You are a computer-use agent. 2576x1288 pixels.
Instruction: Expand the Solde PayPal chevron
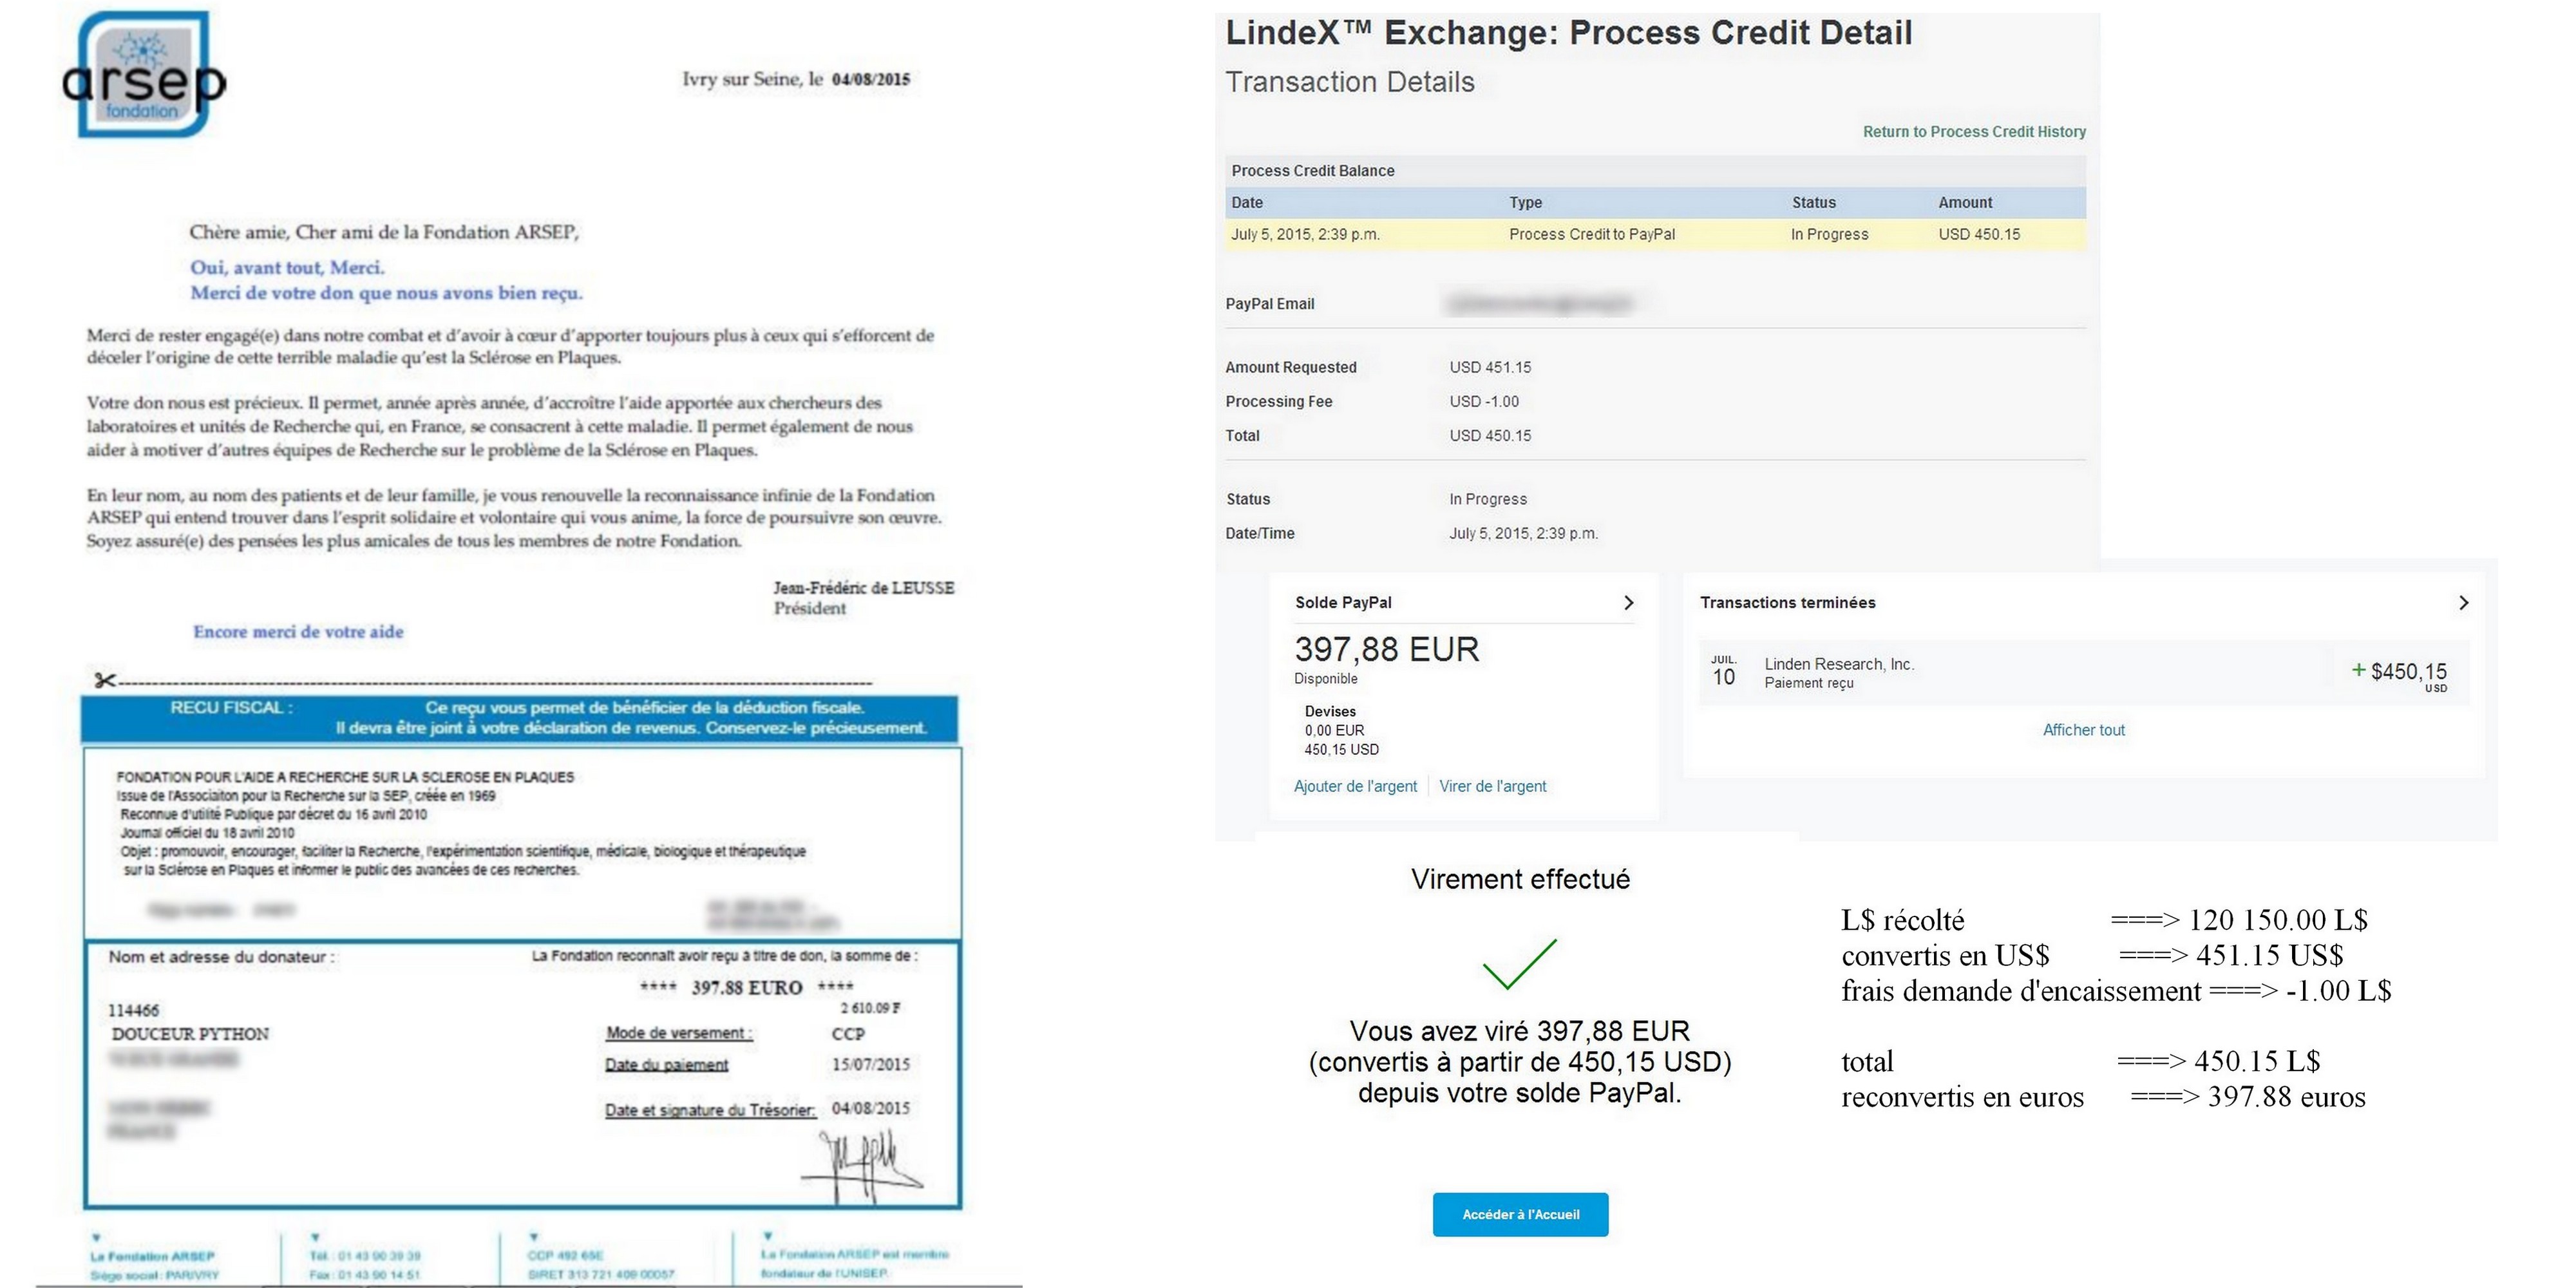1628,603
